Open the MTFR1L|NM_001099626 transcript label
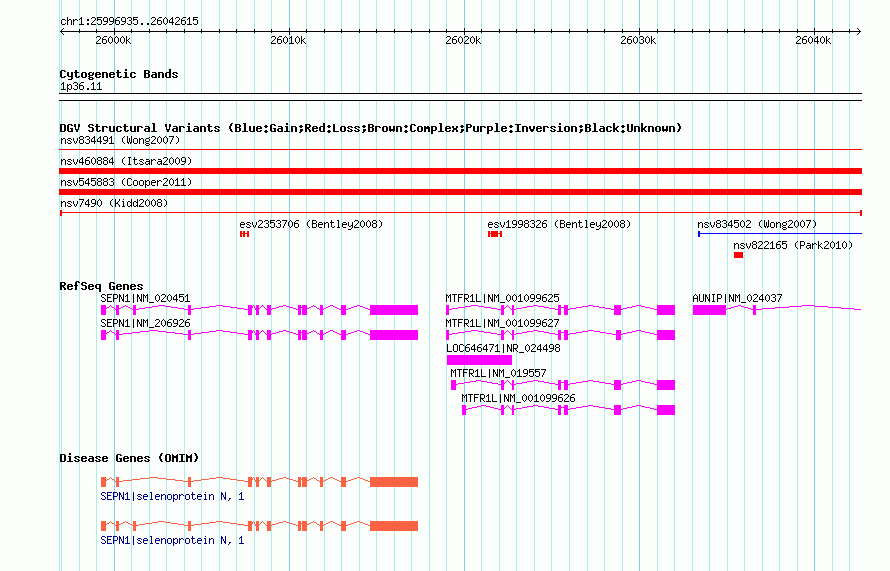This screenshot has width=890, height=571. pos(518,398)
